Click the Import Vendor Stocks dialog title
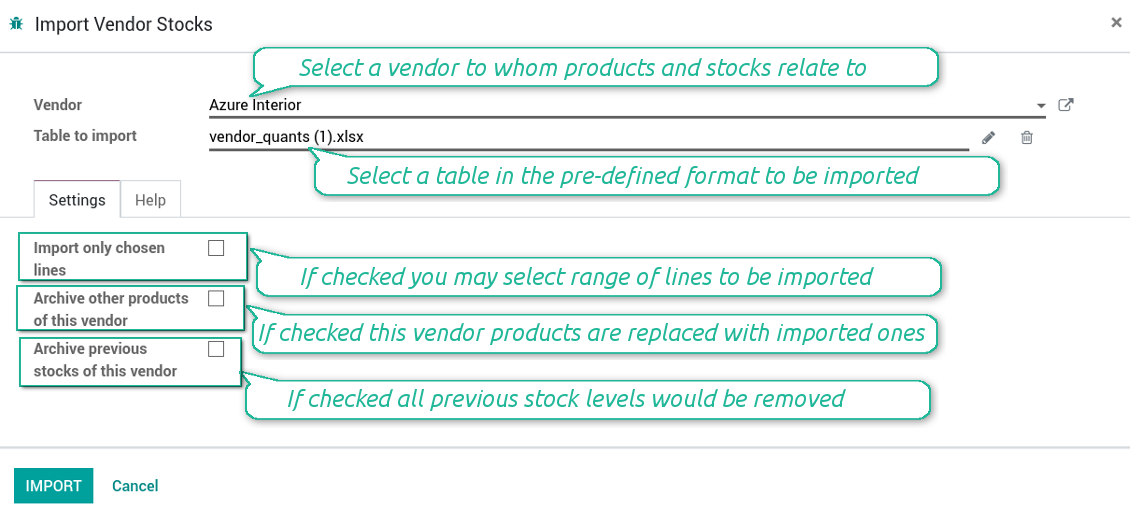 (x=124, y=24)
